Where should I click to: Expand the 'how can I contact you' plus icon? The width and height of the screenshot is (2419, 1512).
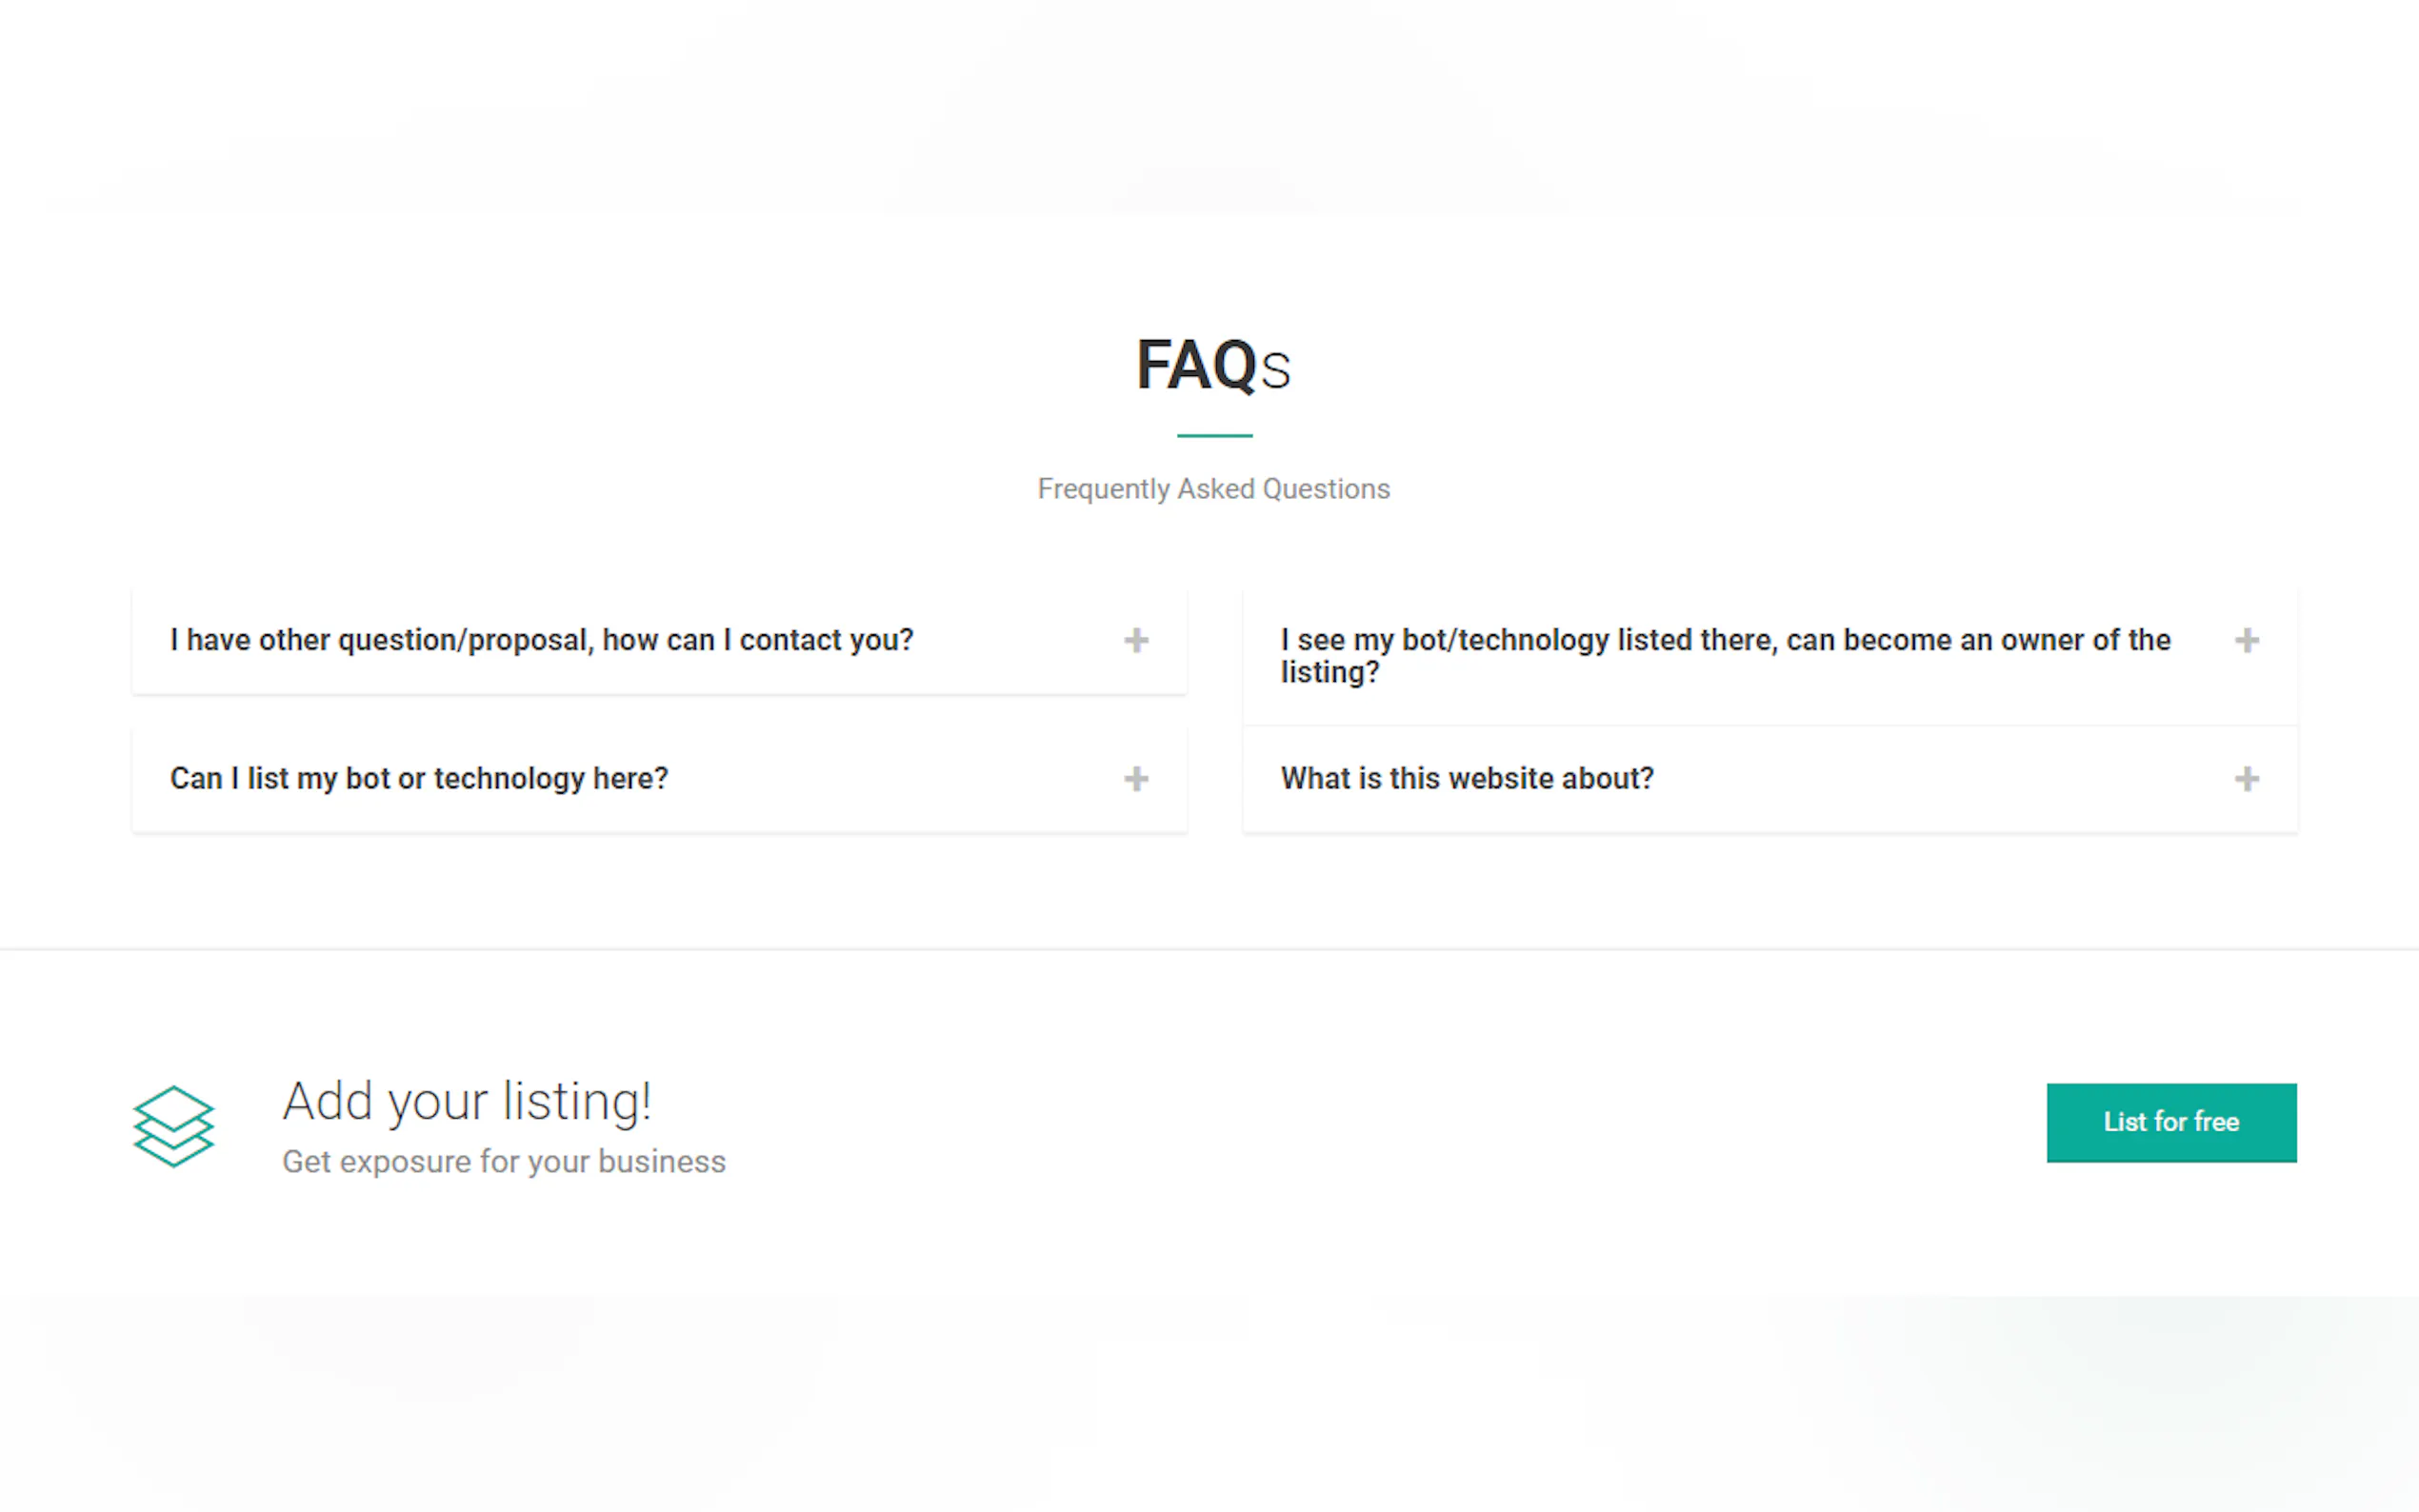tap(1135, 640)
